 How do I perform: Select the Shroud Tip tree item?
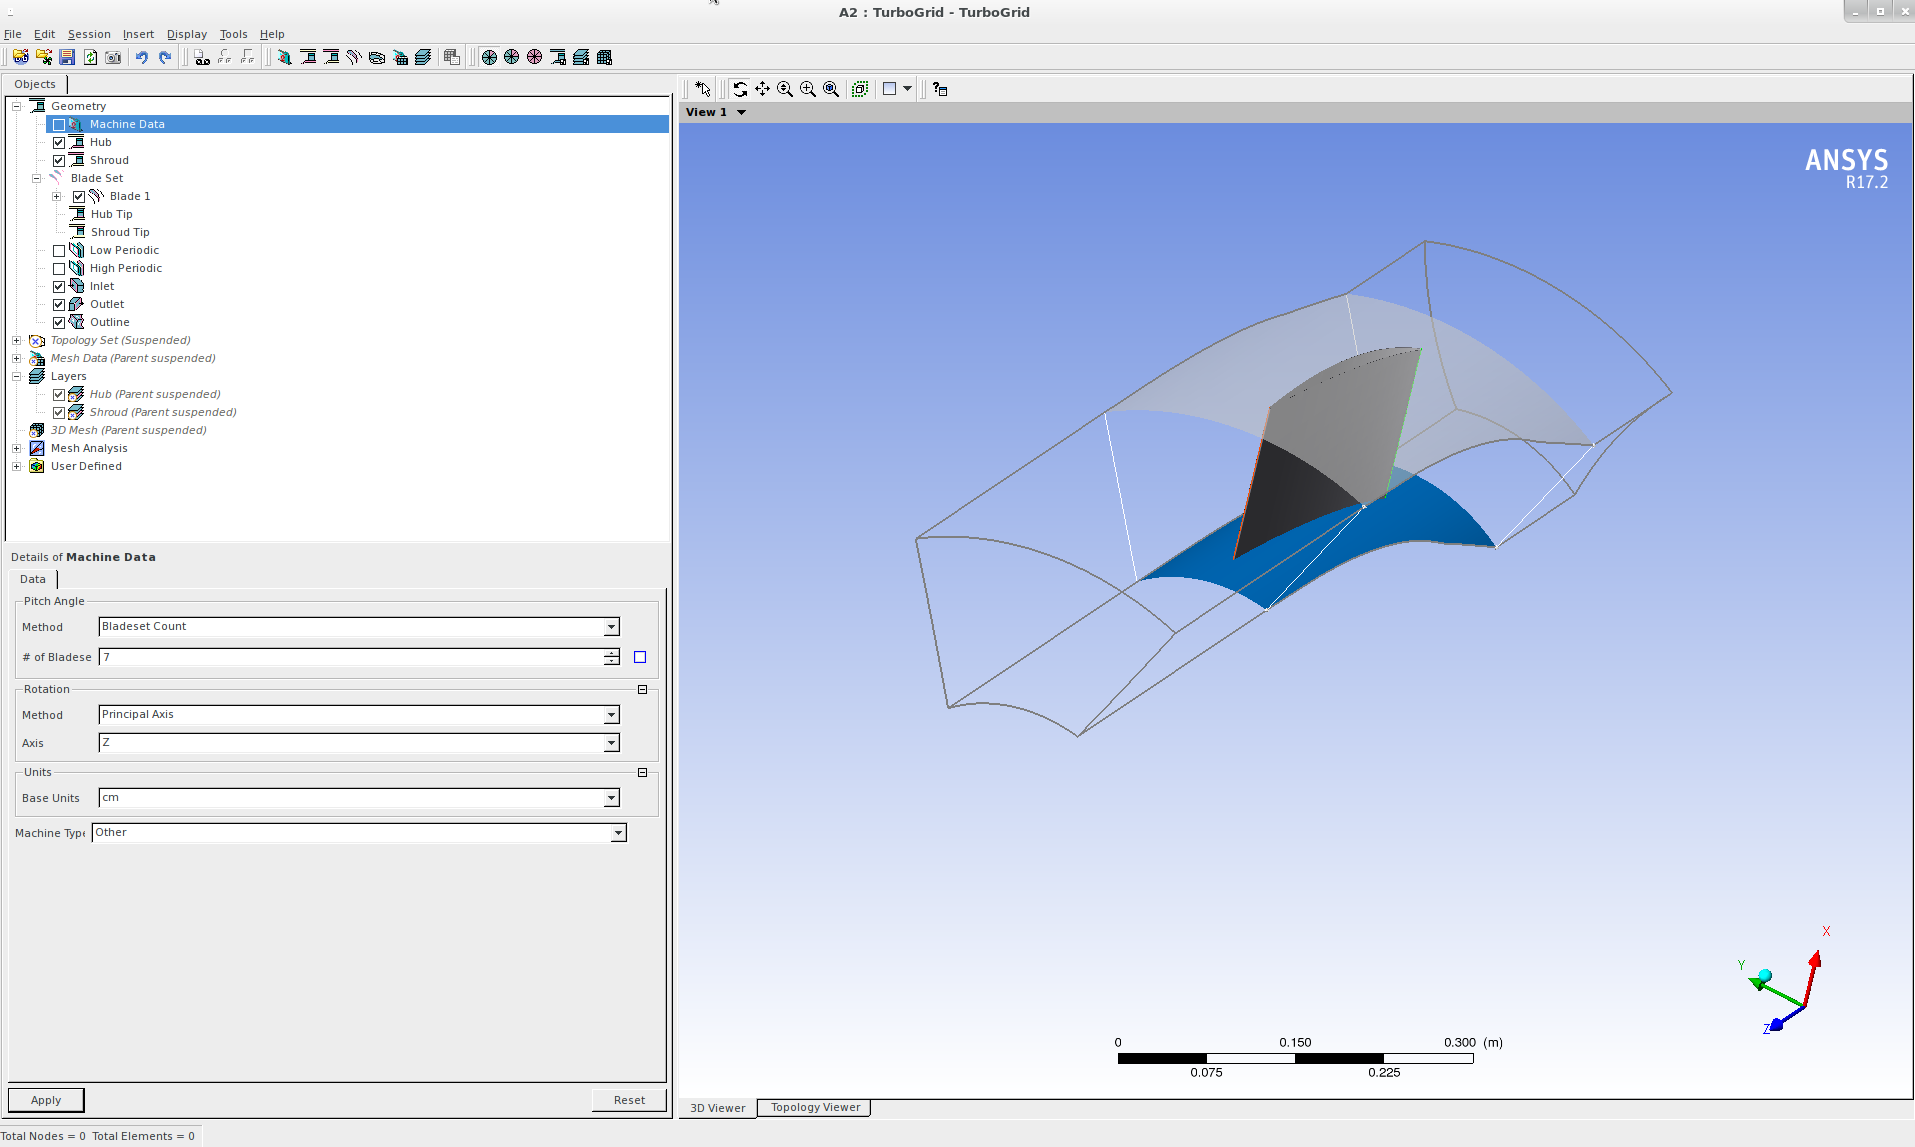point(120,232)
